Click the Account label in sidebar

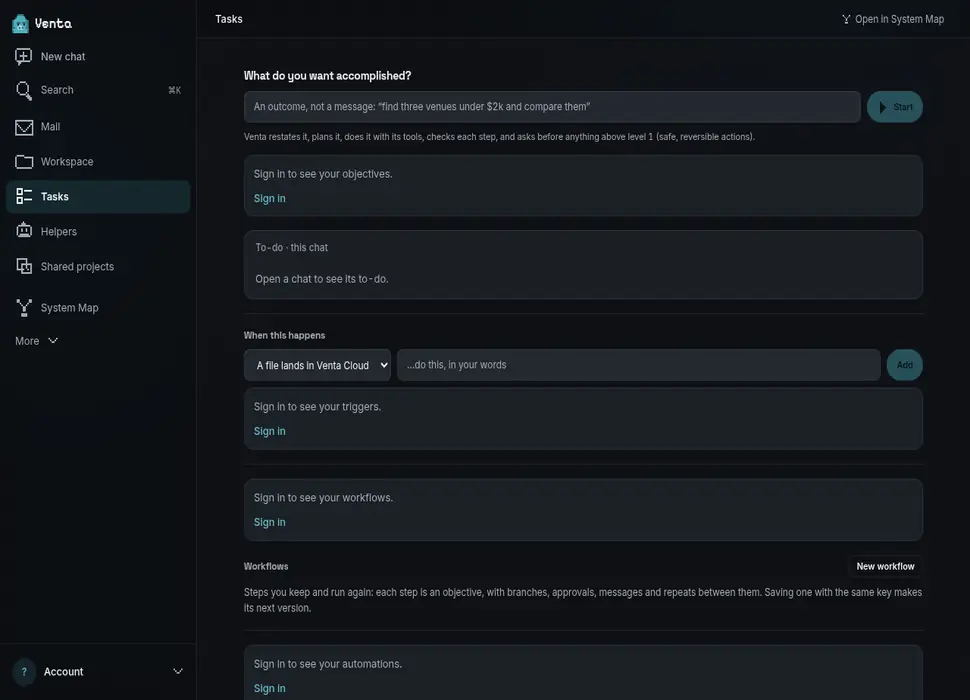[63, 672]
